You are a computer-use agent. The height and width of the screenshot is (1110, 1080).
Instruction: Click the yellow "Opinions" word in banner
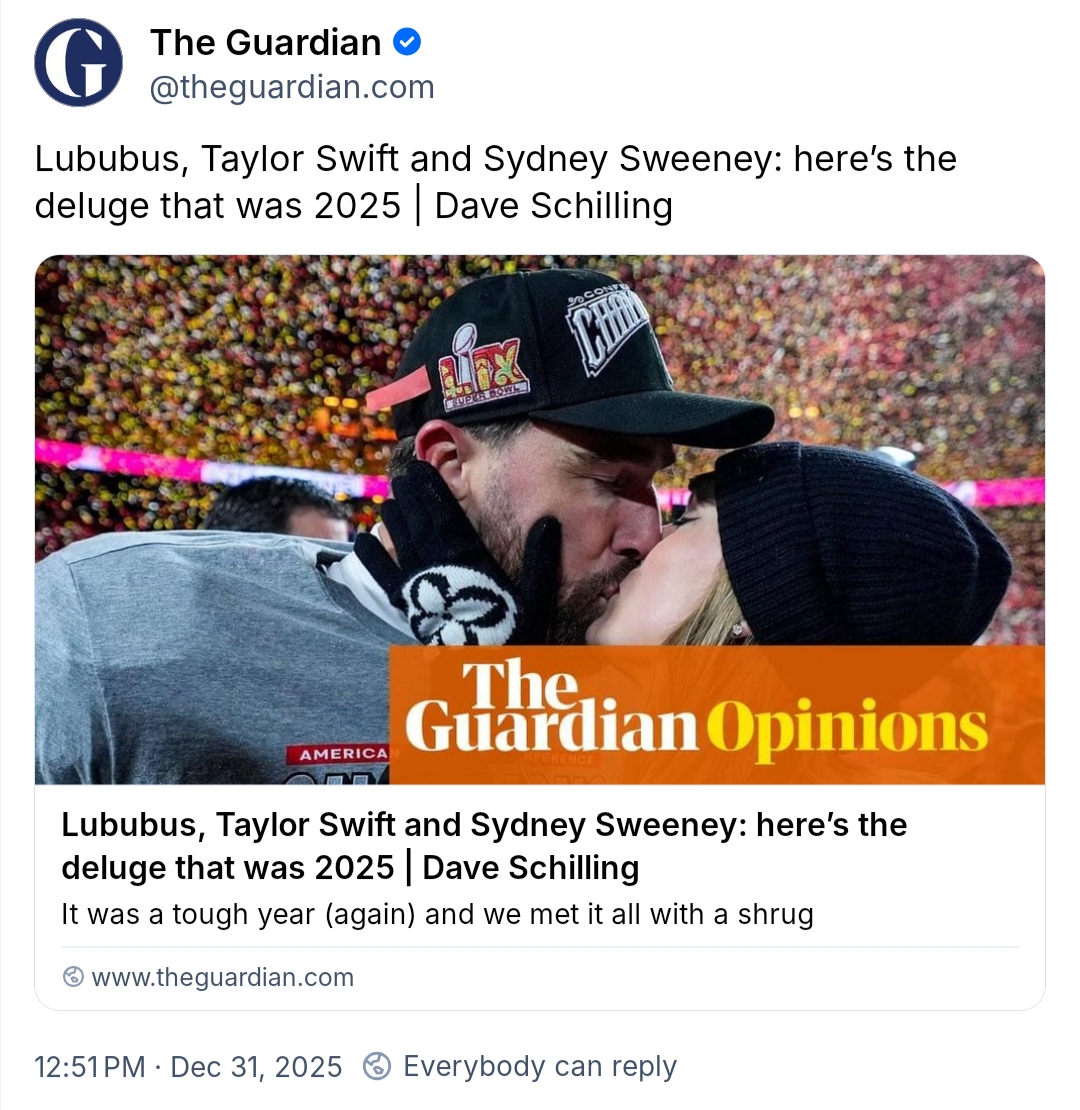[846, 728]
